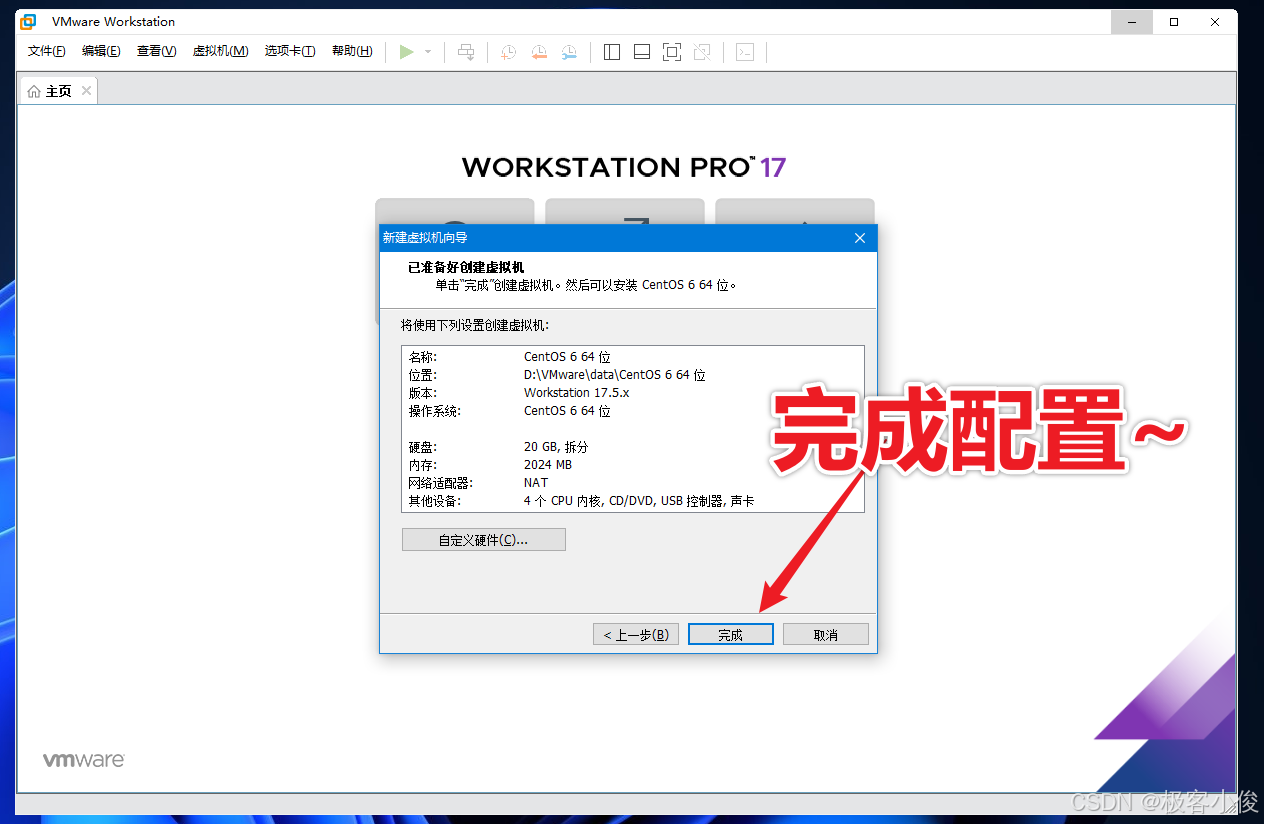Image resolution: width=1264 pixels, height=824 pixels.
Task: Click the 硬盘: label in summary
Action: point(423,447)
